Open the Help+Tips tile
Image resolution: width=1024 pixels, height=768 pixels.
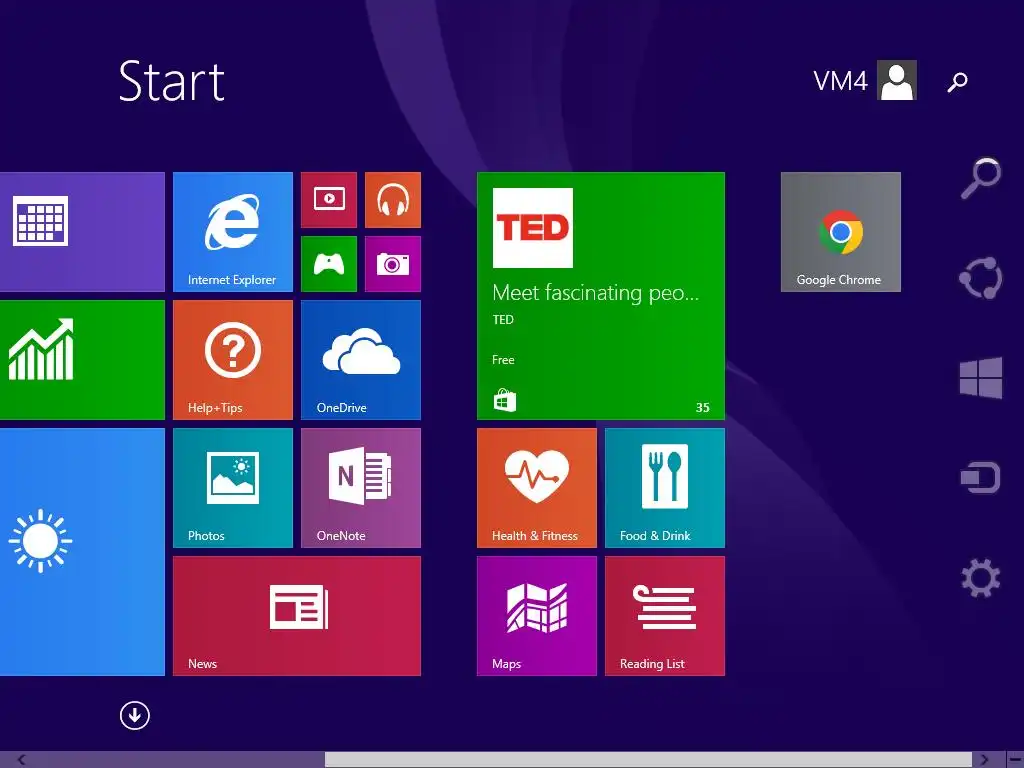[232, 360]
